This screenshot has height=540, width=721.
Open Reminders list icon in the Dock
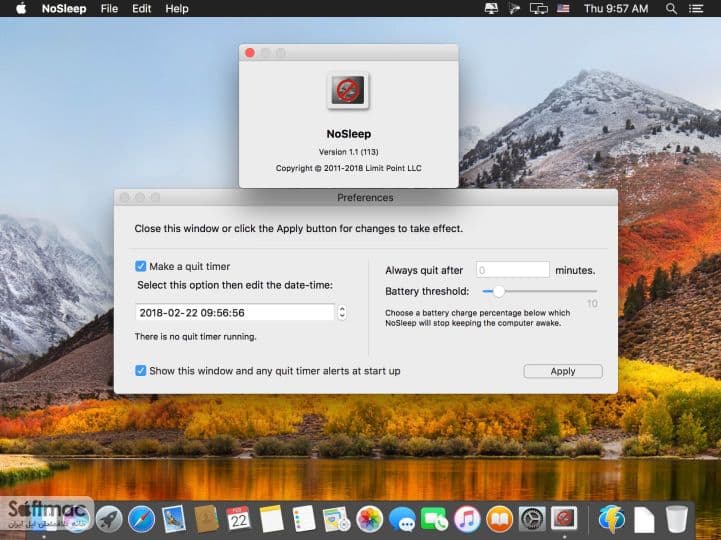tap(304, 519)
